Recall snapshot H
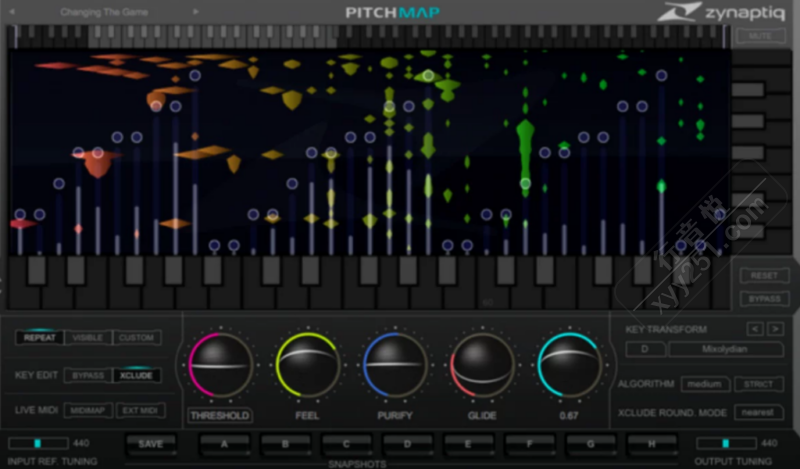The width and height of the screenshot is (800, 469). click(x=652, y=444)
